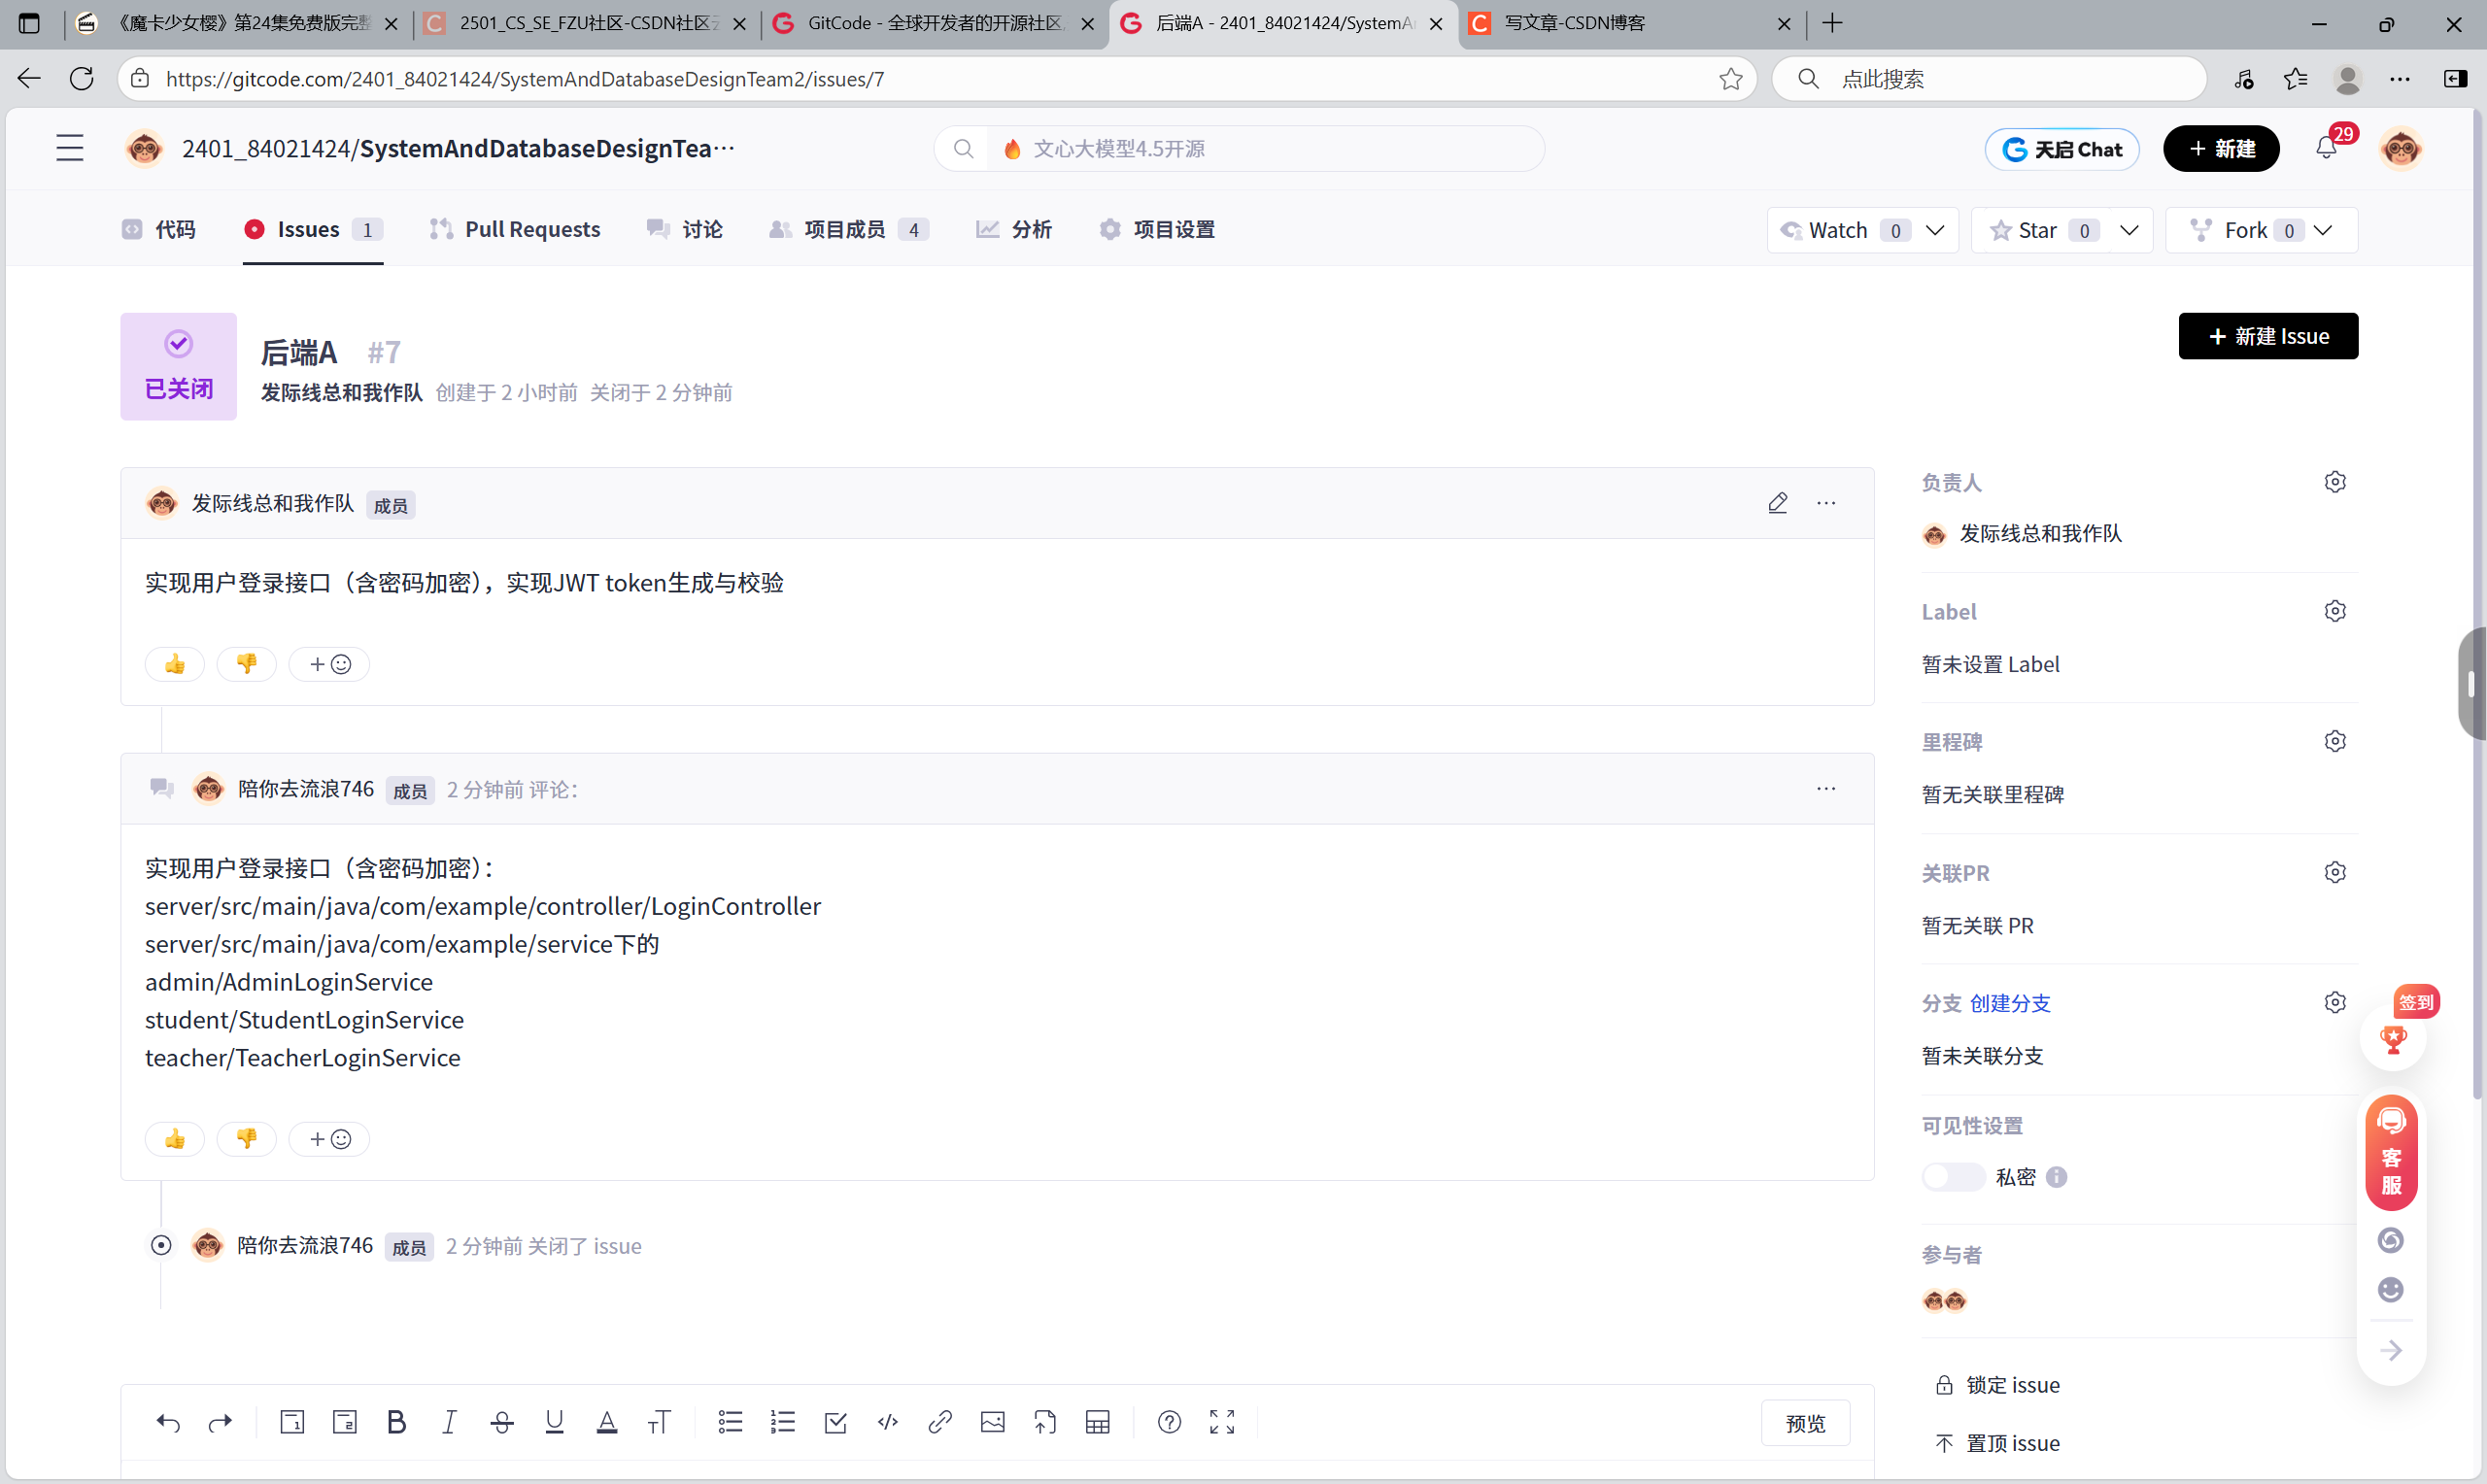Thumbs-down the 陪你去流浪746 comment
Image resolution: width=2487 pixels, height=1484 pixels.
point(246,1139)
